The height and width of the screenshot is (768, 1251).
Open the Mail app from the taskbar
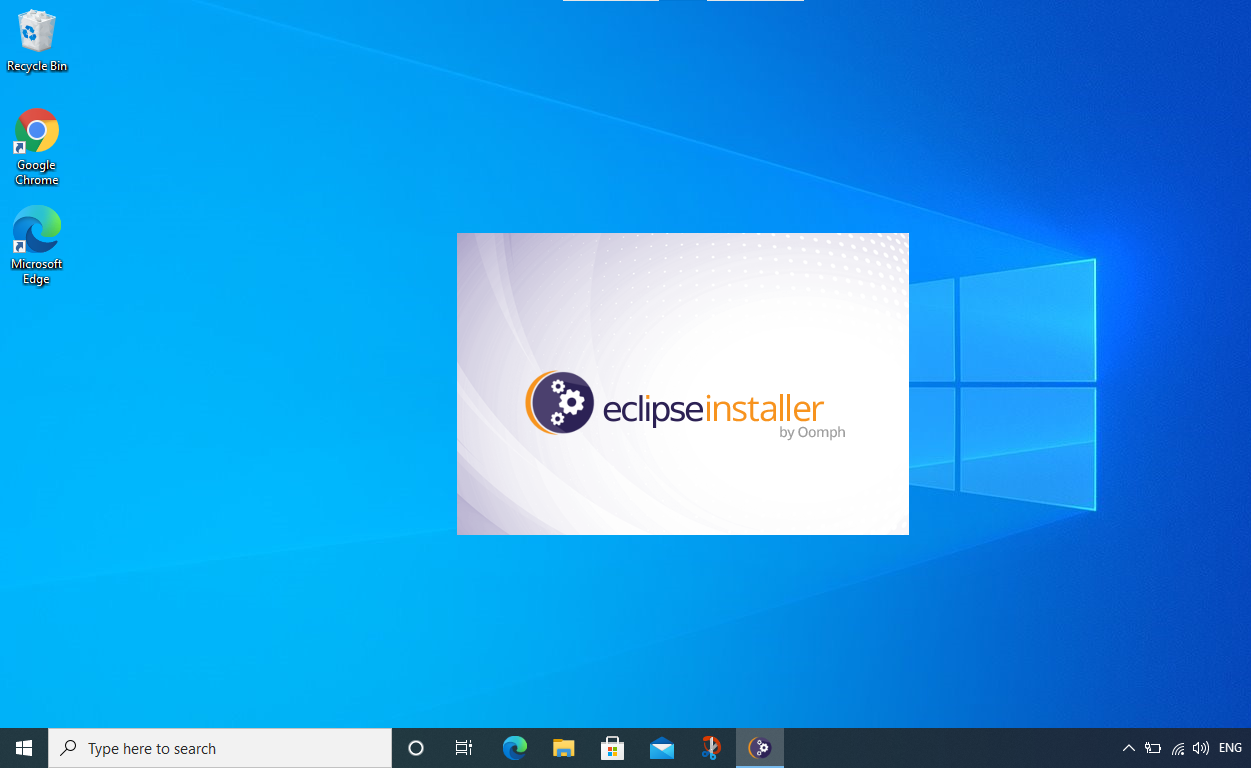pos(661,747)
